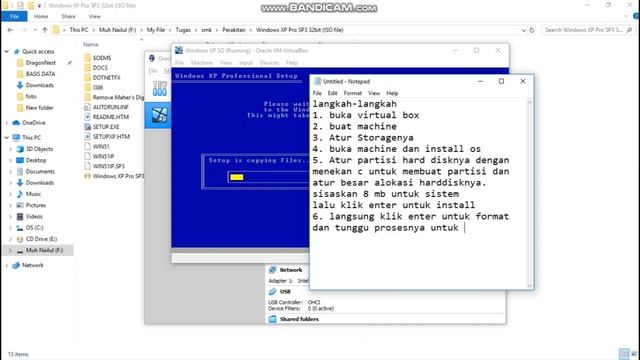This screenshot has width=640, height=360.
Task: Click the Notepad vertical scrollbar
Action: coord(530,193)
